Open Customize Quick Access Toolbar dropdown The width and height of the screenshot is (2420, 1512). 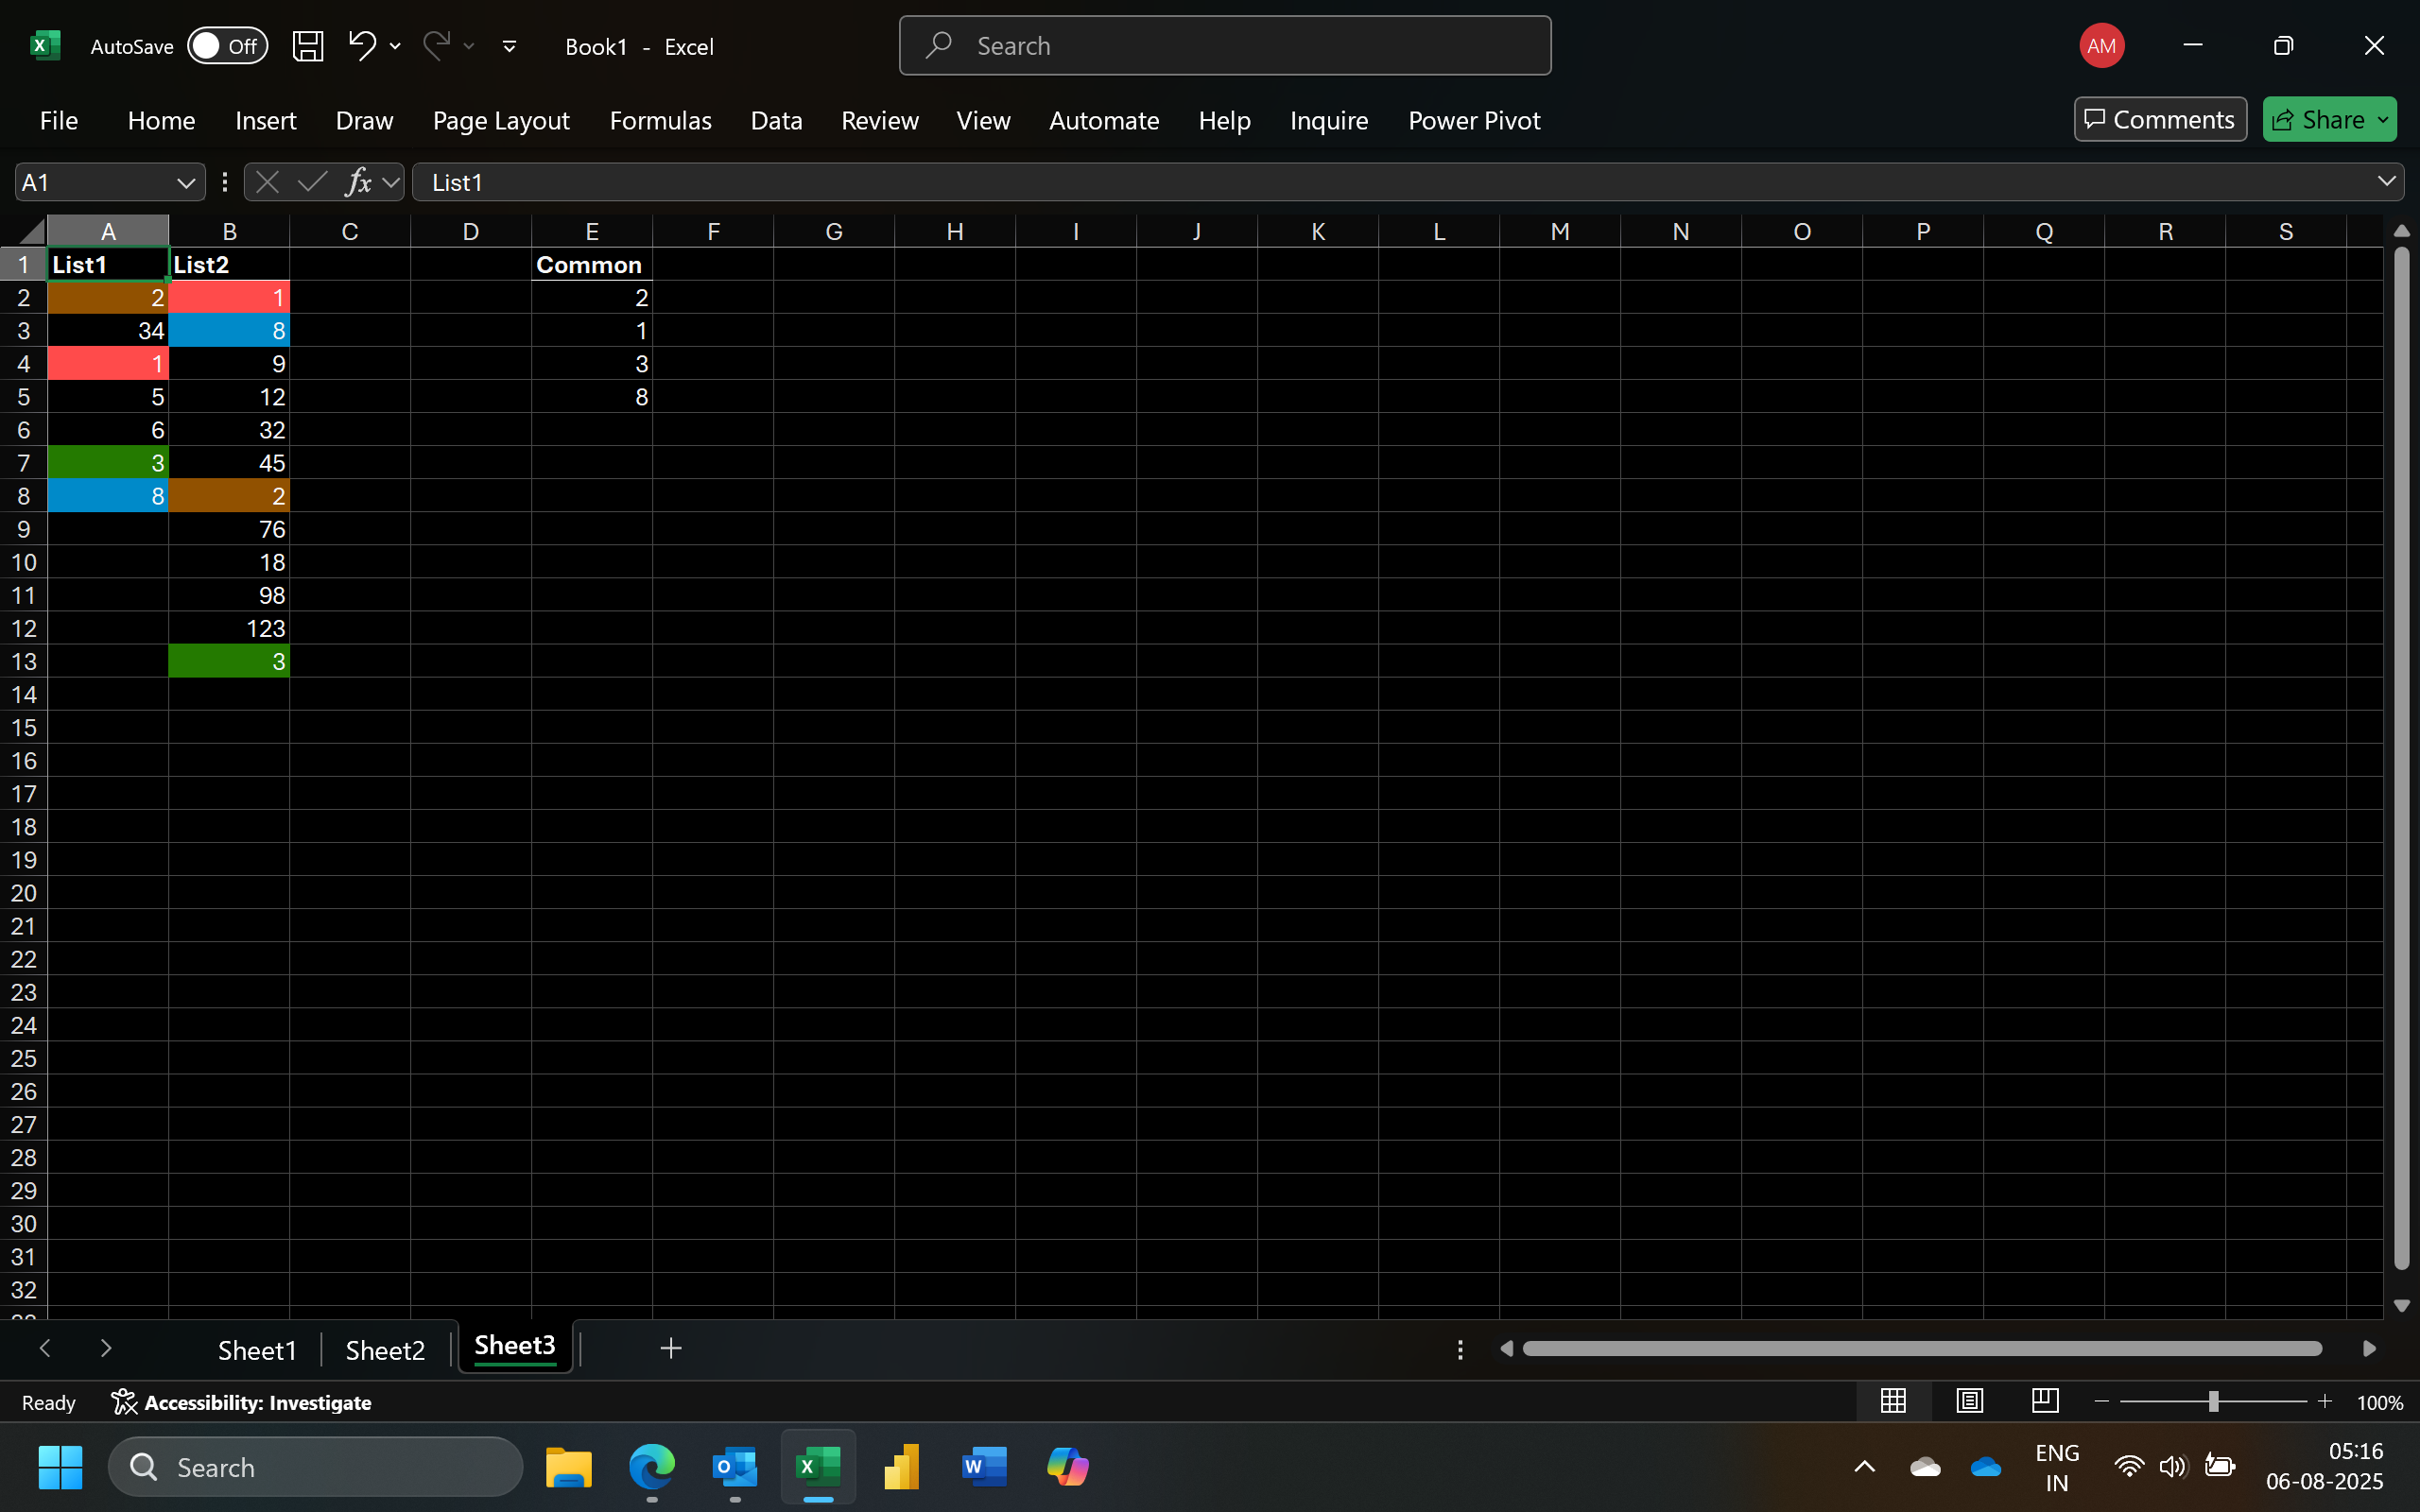(x=509, y=46)
